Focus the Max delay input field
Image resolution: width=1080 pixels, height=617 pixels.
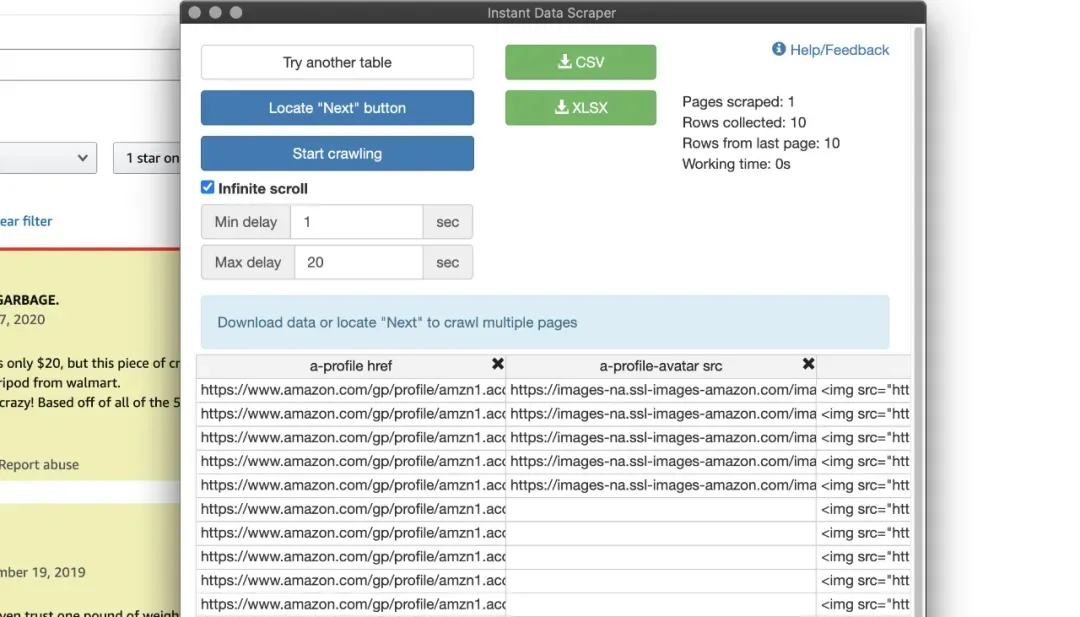point(358,262)
